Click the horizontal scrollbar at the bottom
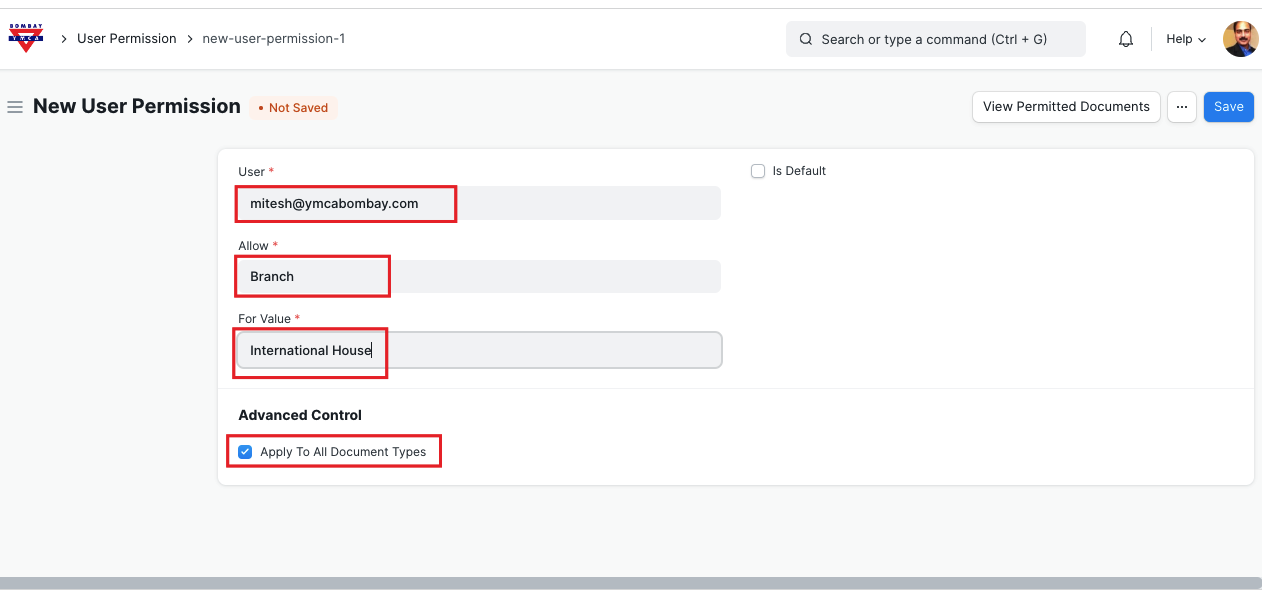The image size is (1262, 591). coord(630,583)
